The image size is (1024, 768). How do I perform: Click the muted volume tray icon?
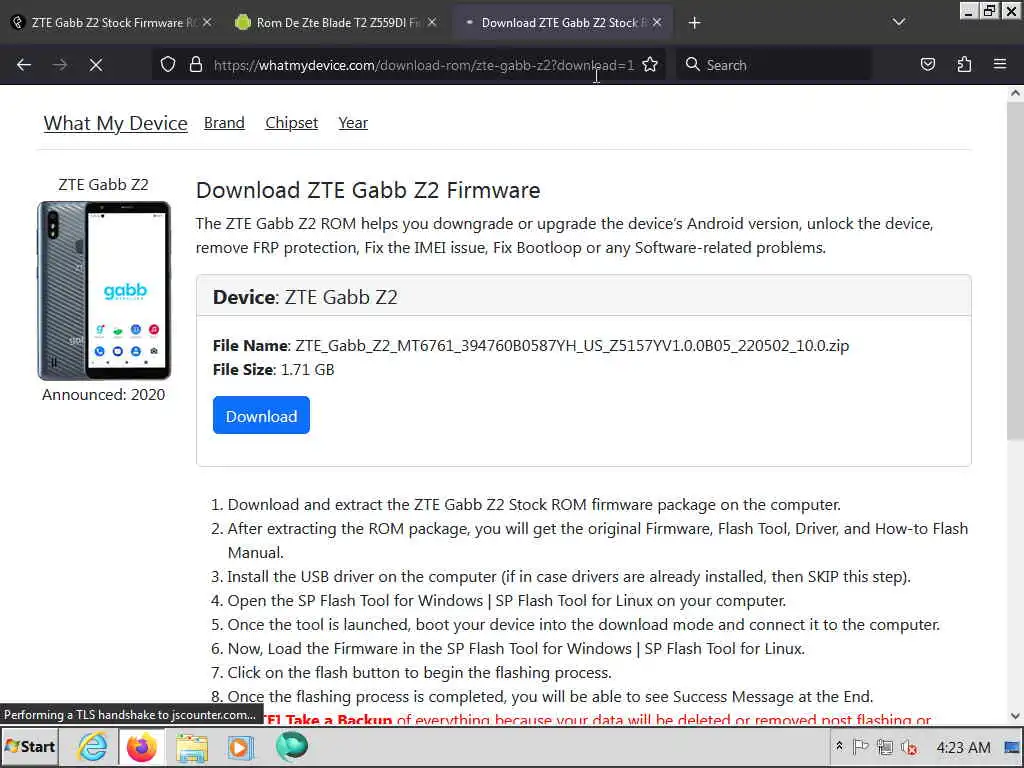tap(909, 746)
